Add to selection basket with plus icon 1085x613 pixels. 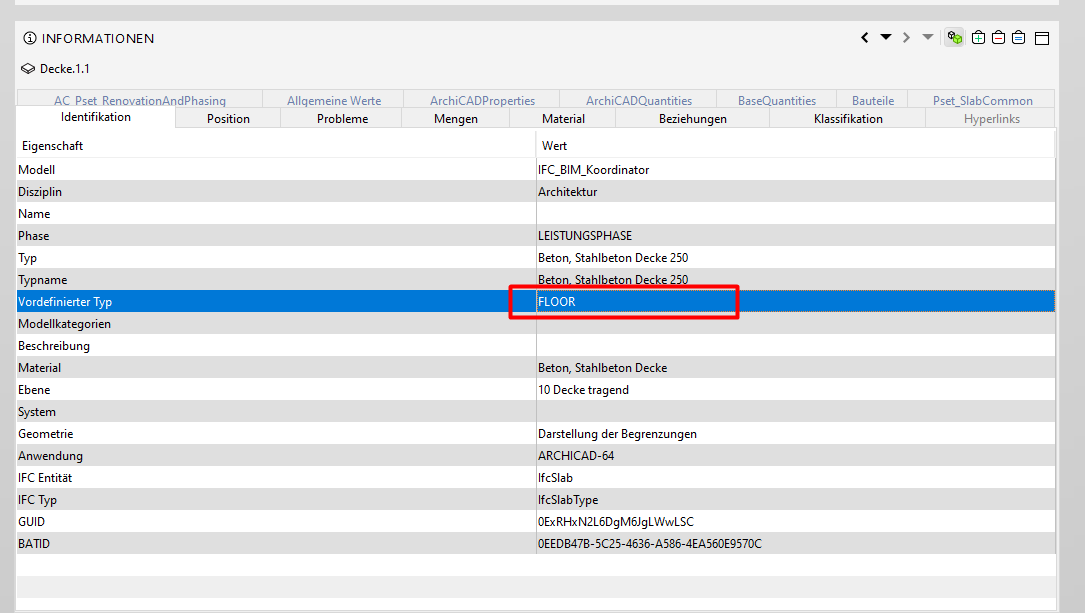(978, 37)
